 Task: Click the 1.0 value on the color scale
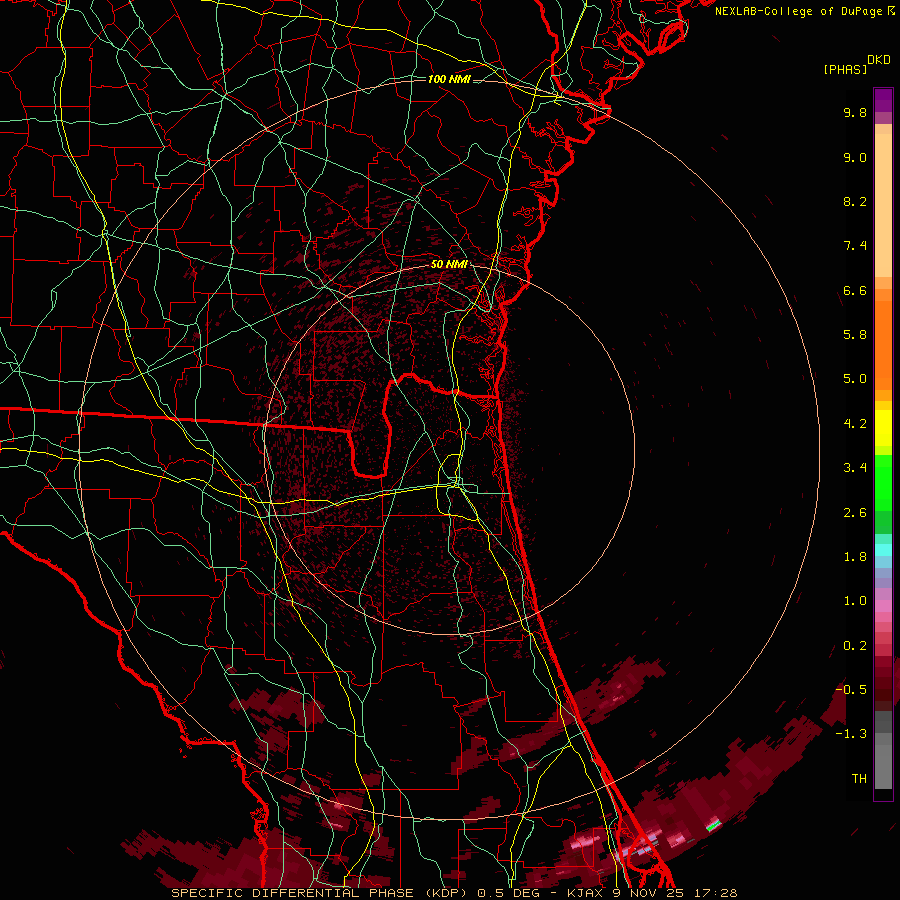tap(855, 601)
